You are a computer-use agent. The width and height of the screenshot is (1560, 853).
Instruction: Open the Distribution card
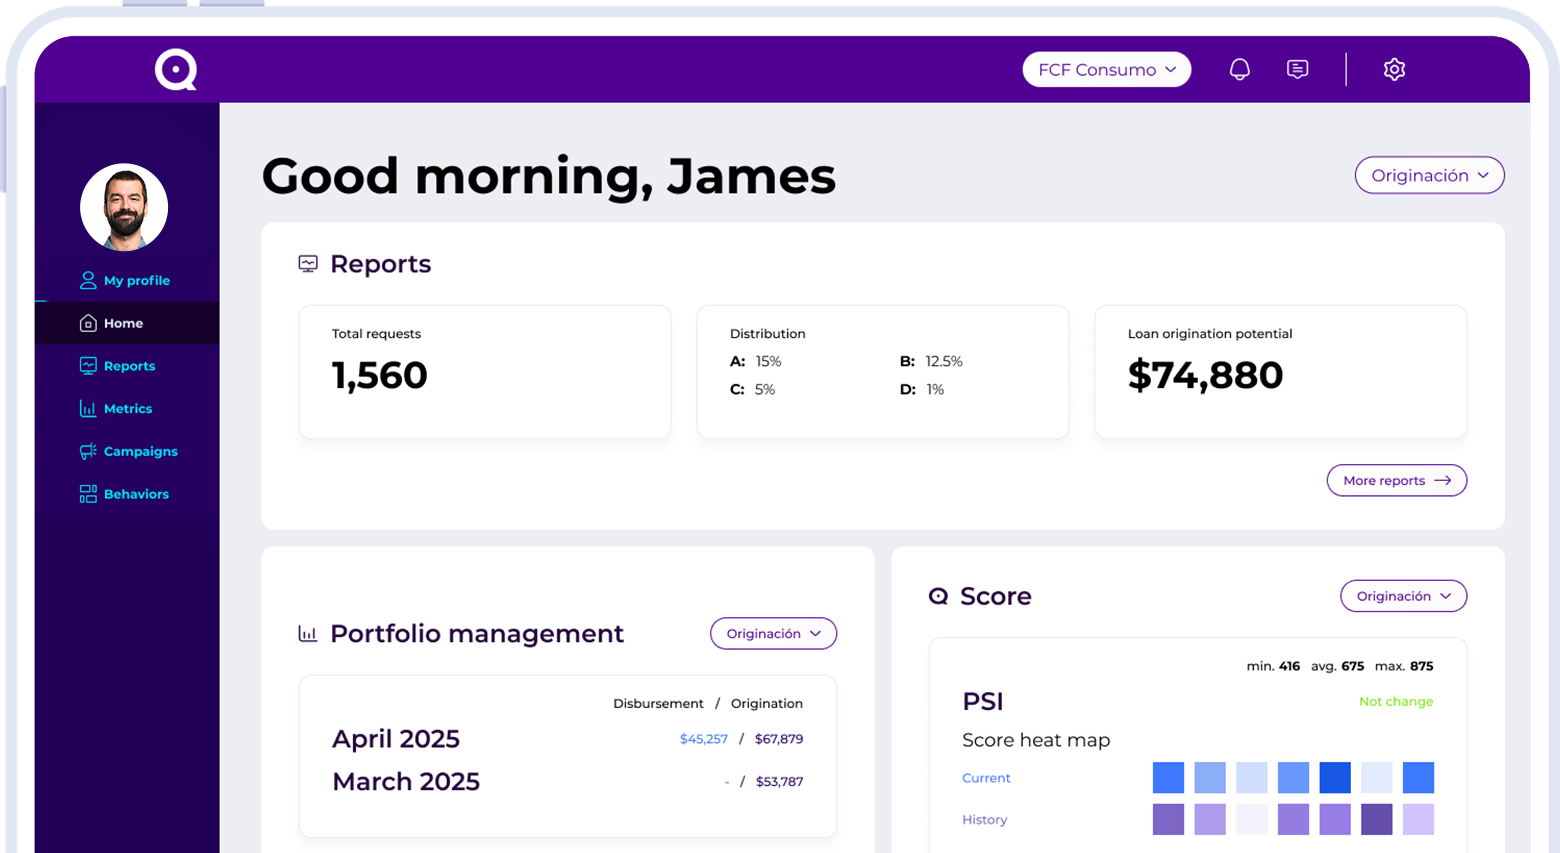(883, 372)
